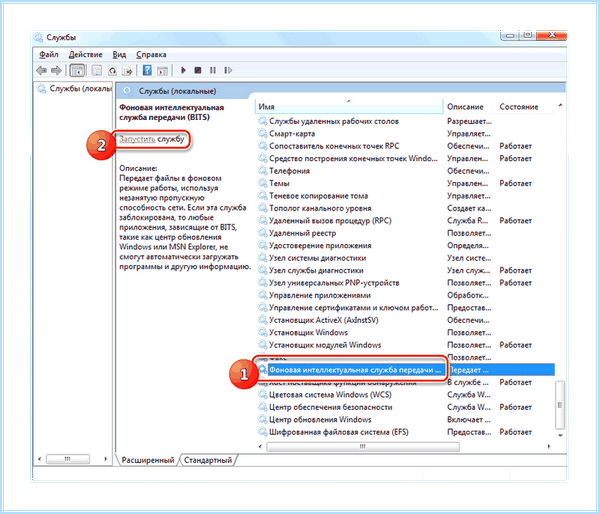Click the Pause service toolbar icon

pos(213,70)
